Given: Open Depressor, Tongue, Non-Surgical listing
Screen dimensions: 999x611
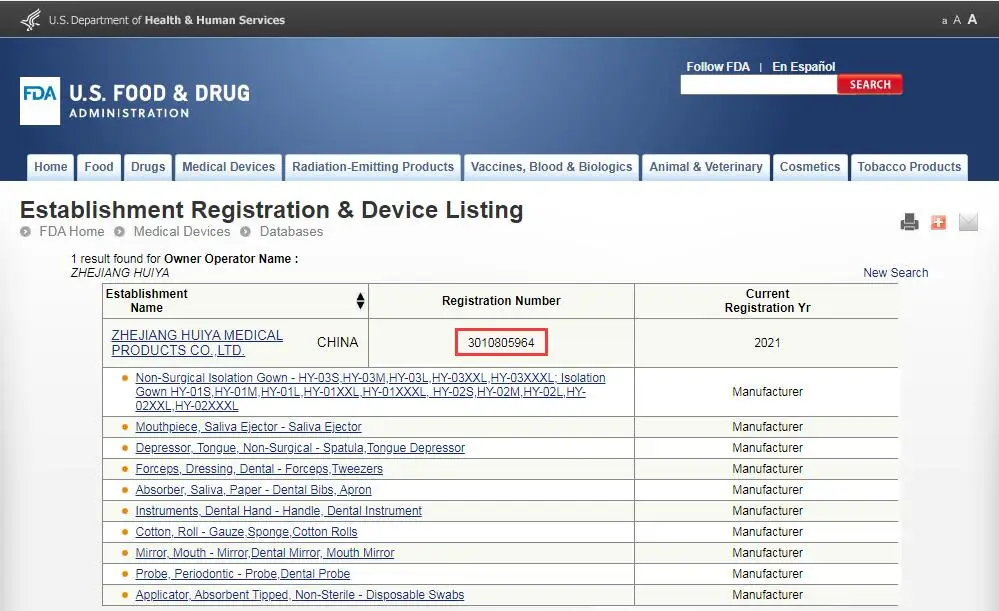Looking at the screenshot, I should click(x=300, y=448).
